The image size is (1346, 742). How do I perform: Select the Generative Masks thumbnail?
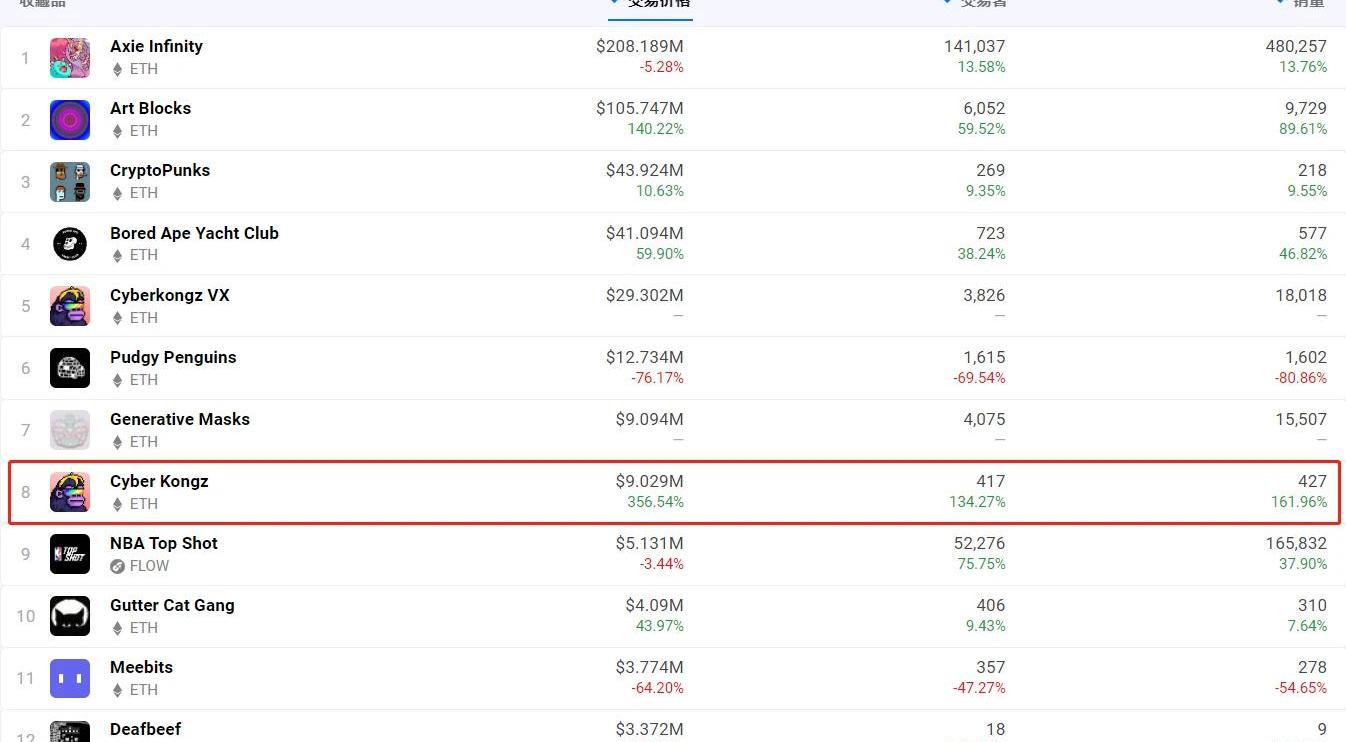point(70,430)
